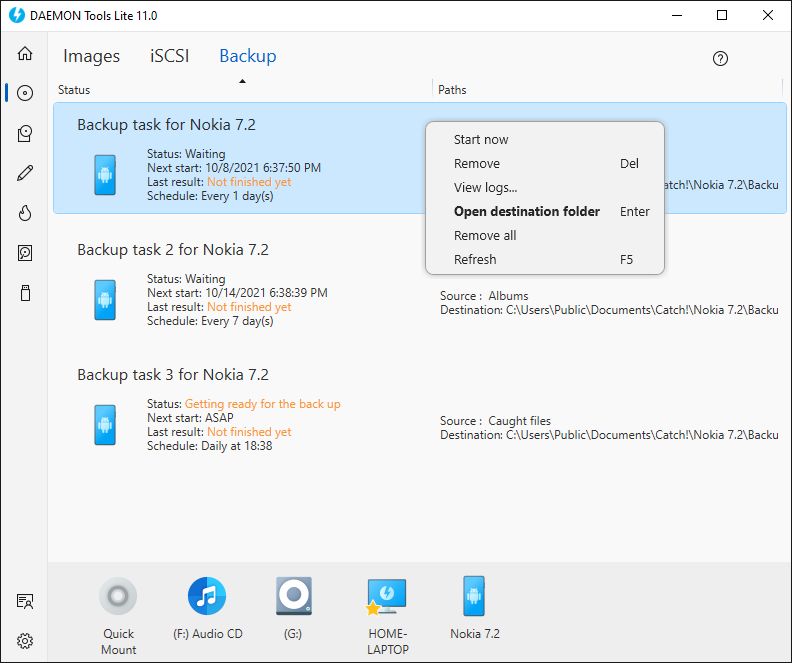Click the help question mark icon
Image resolution: width=792 pixels, height=663 pixels.
coord(720,59)
